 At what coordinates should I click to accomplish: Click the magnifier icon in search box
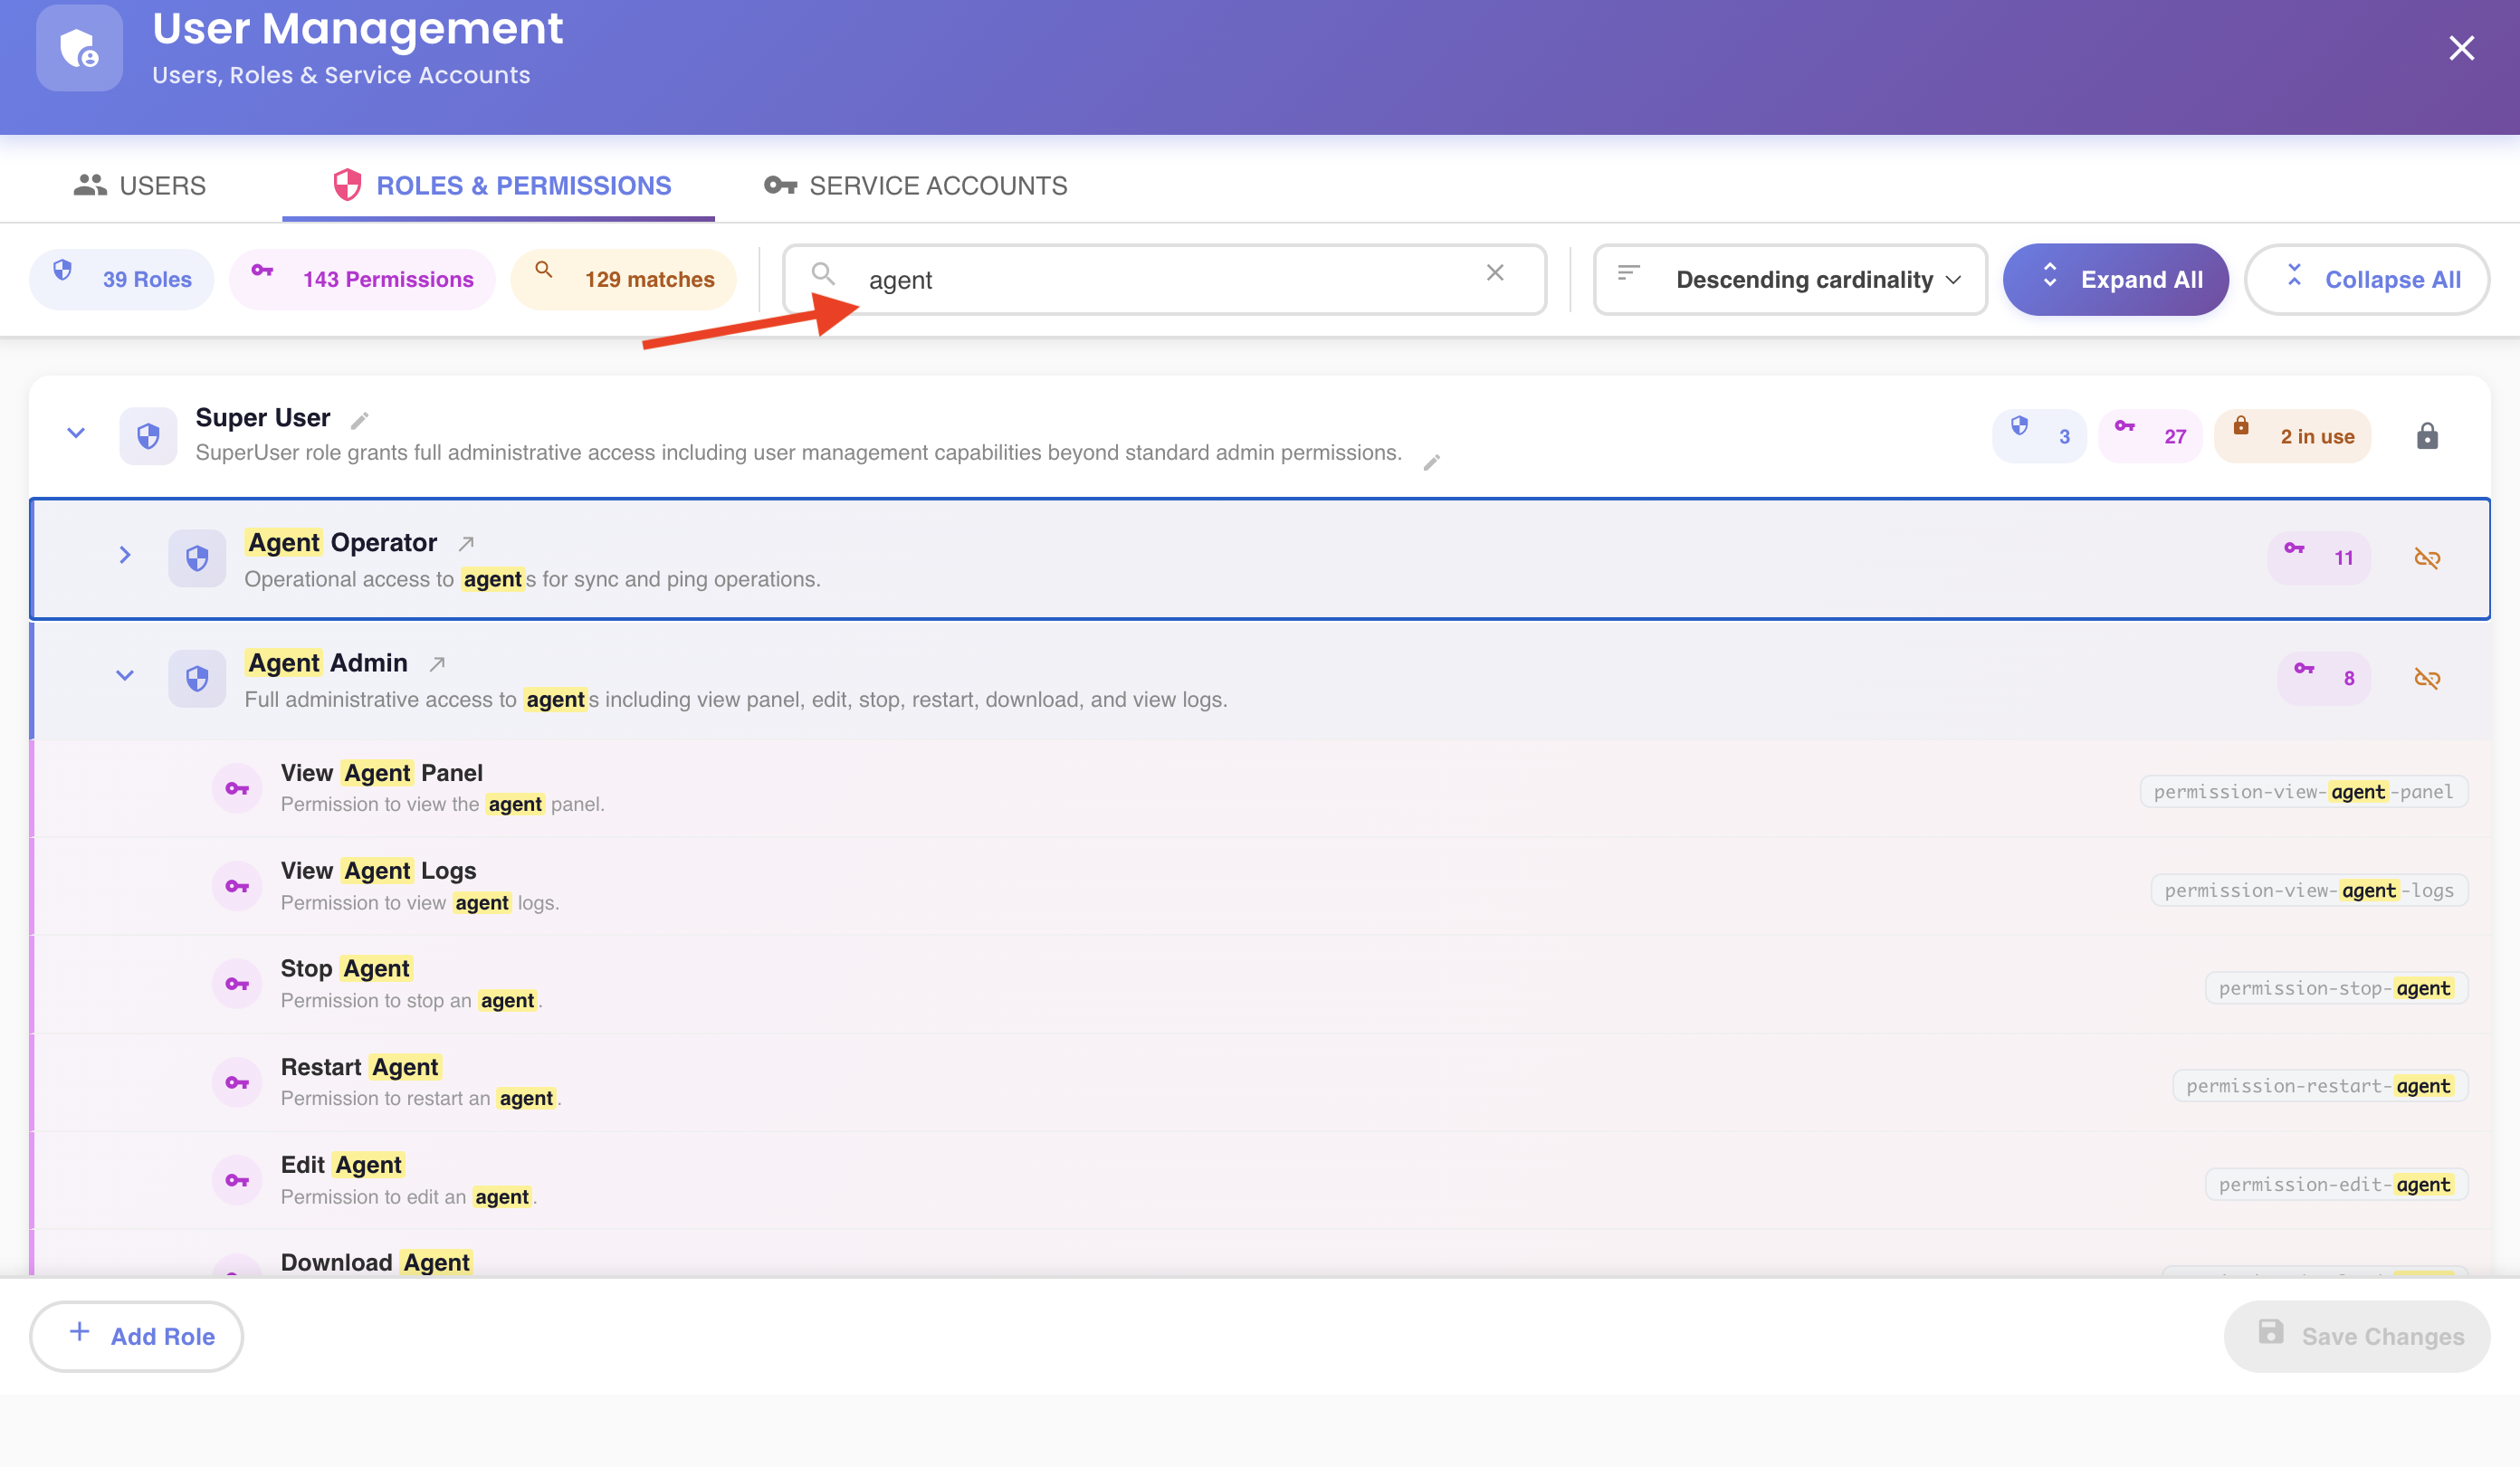pyautogui.click(x=823, y=273)
